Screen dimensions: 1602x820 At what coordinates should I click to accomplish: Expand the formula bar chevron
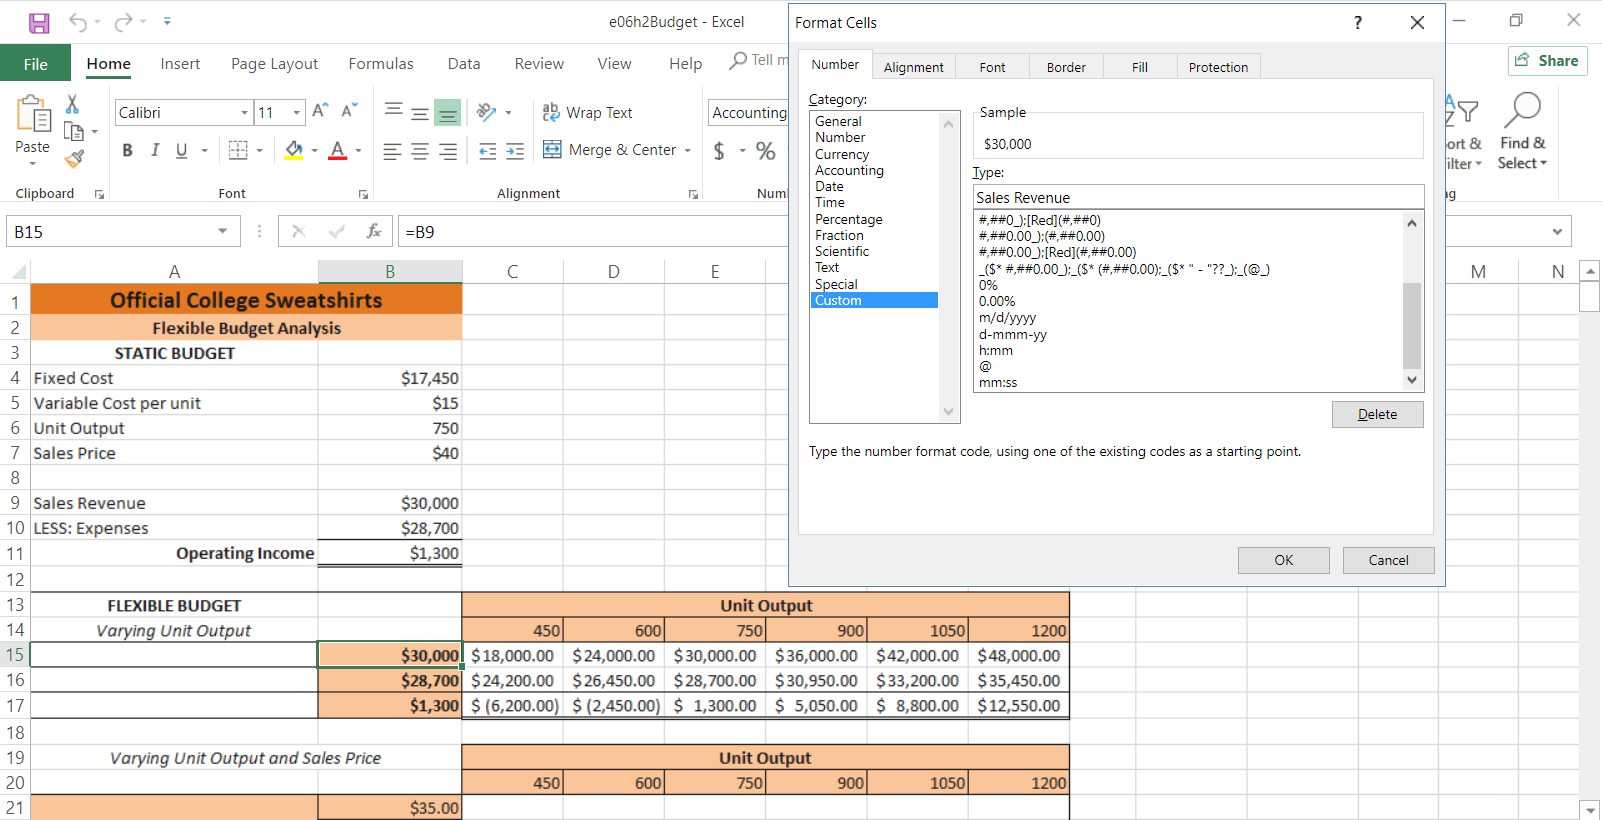click(1557, 231)
